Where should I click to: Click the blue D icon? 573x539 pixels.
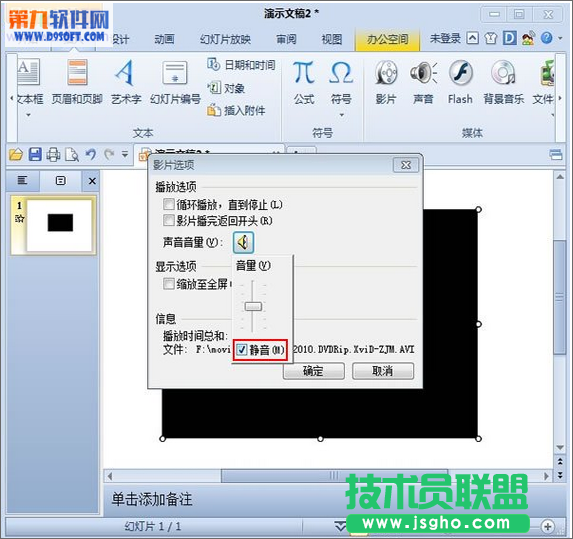[509, 38]
